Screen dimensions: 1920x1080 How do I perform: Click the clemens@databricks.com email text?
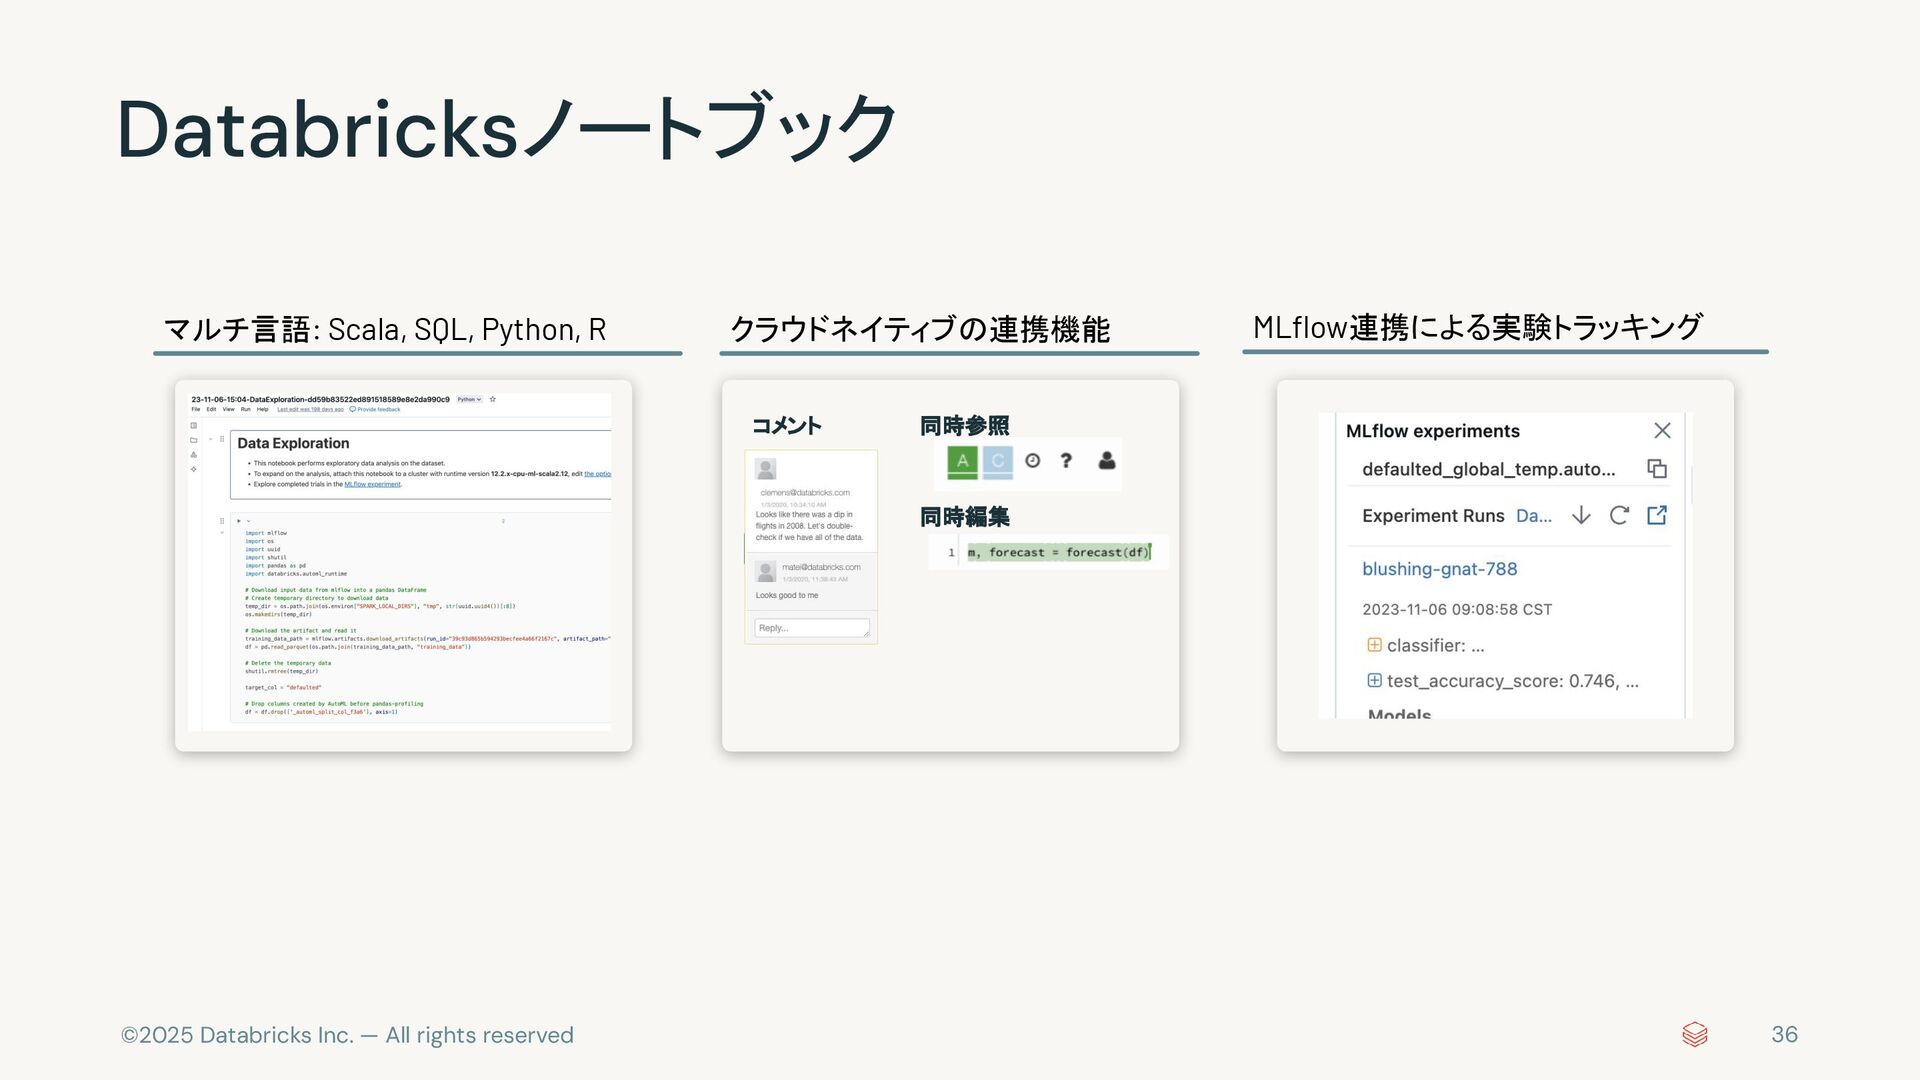coord(805,492)
